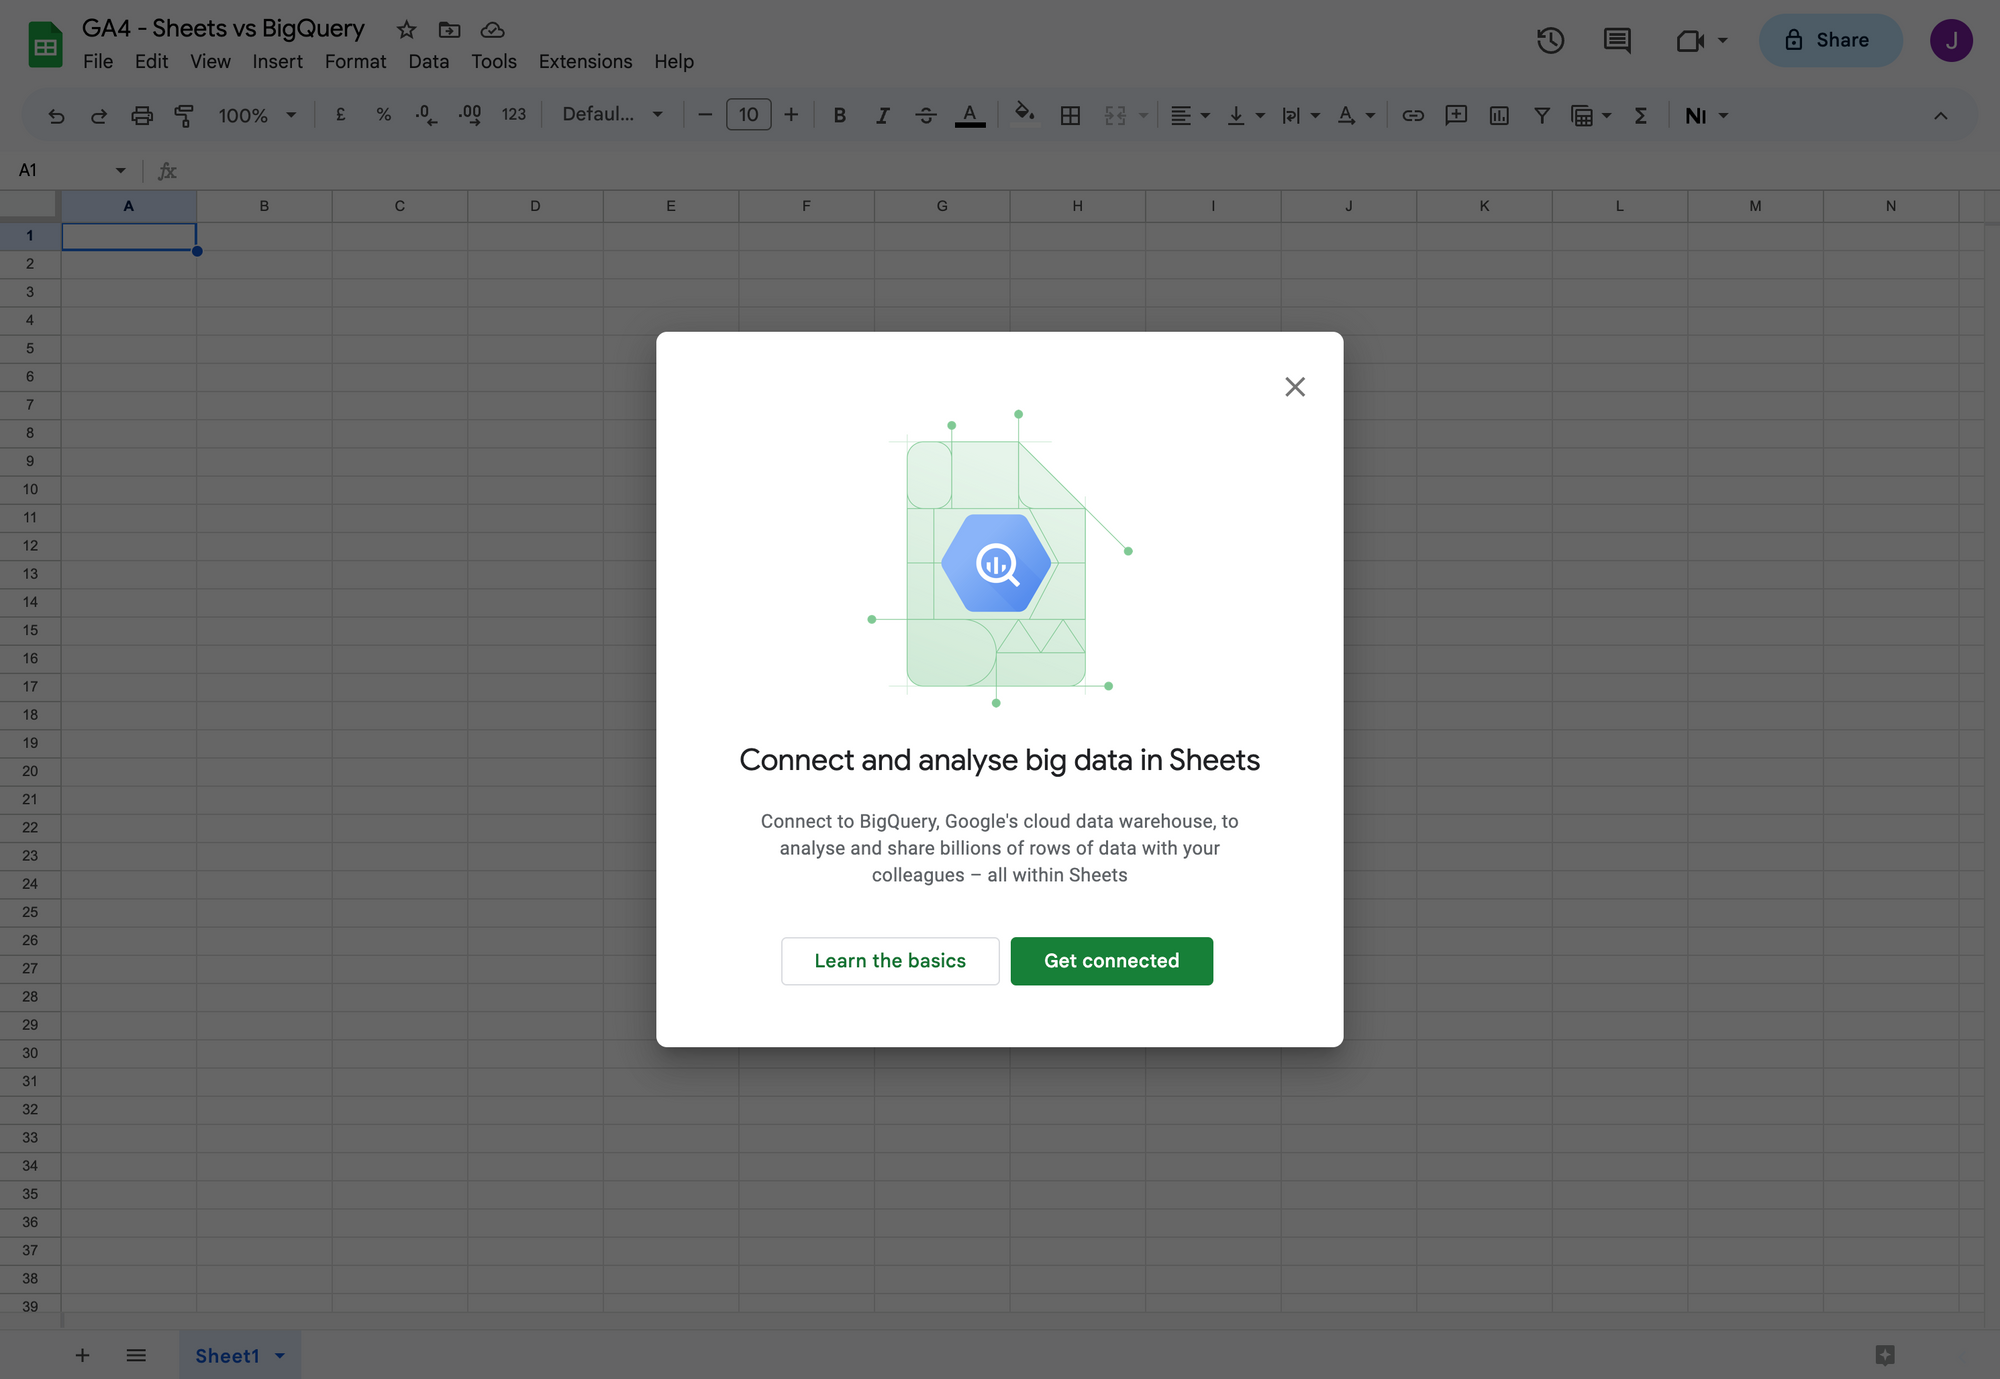Click the Insert link icon
The width and height of the screenshot is (2000, 1379).
coord(1413,116)
